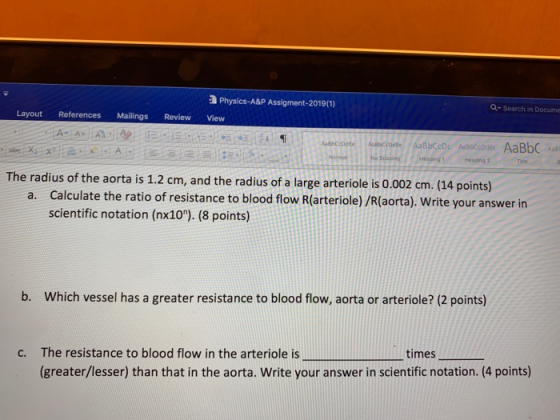Open the font color dropdown arrow
Screen dimensions: 560x420
[130, 152]
